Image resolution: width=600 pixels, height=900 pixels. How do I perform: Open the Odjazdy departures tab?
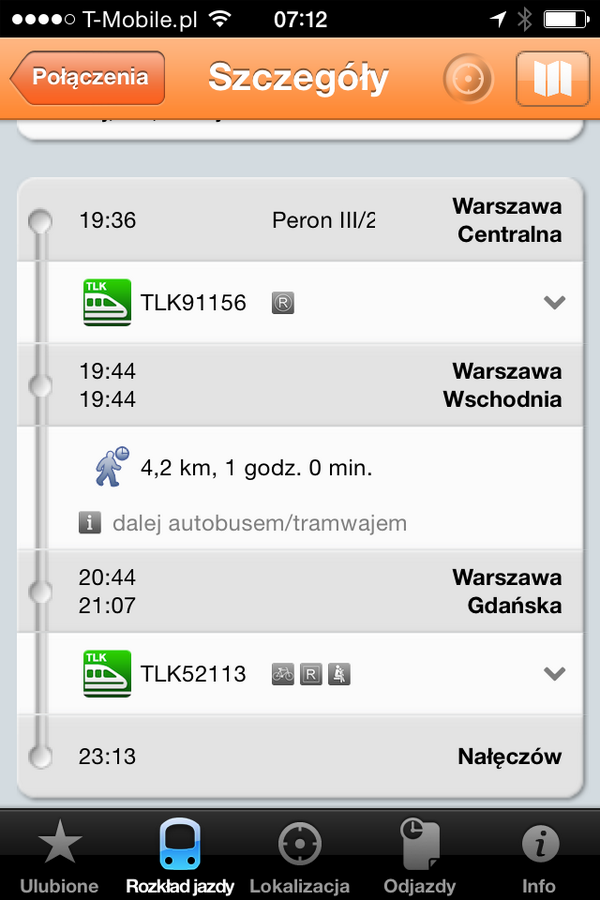[420, 855]
